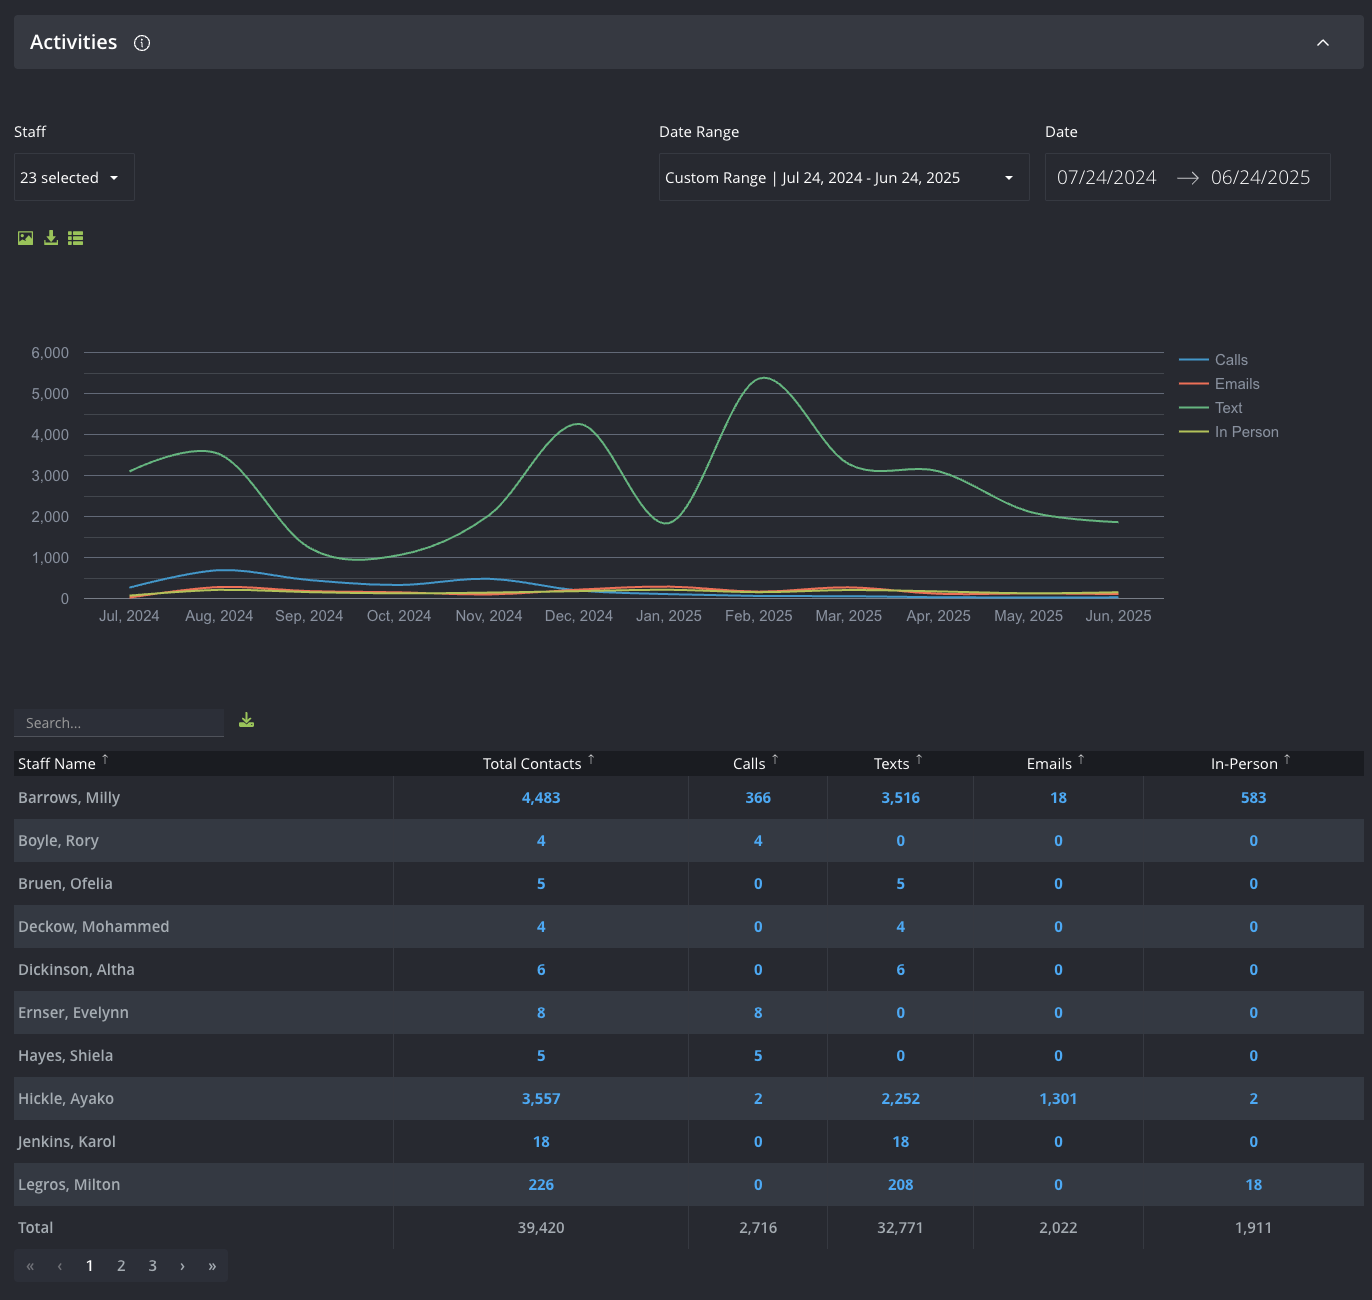The height and width of the screenshot is (1300, 1372).
Task: Open Barrows, Milly total contacts 4,483
Action: click(x=541, y=798)
